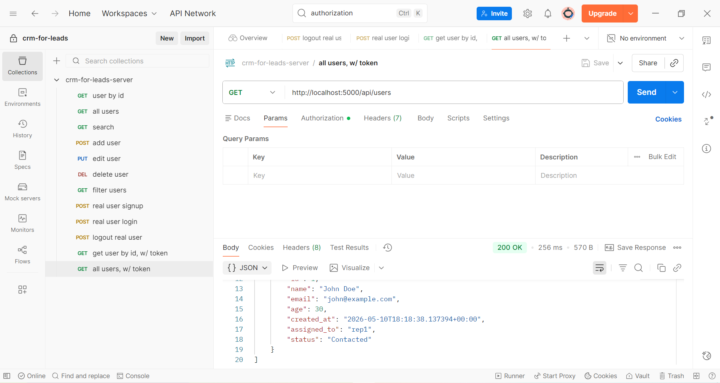Open the settings gear icon
The image size is (720, 383).
528,13
